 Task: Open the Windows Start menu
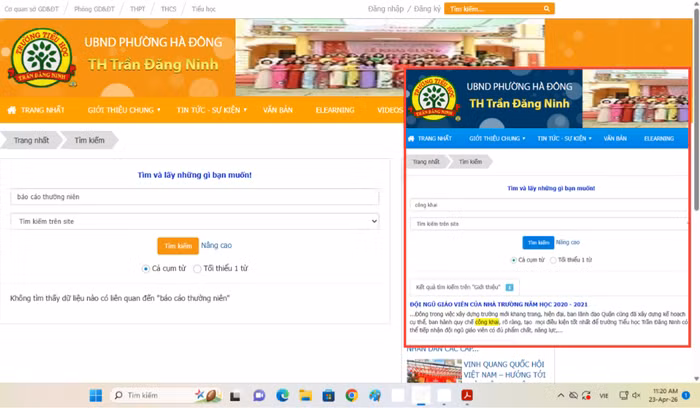(x=96, y=395)
